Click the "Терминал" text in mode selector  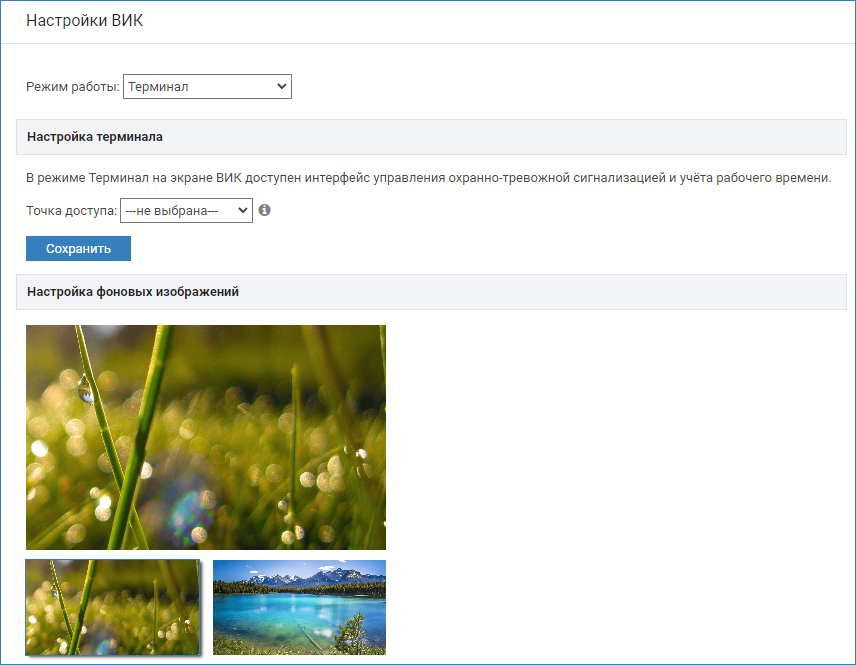pos(159,87)
